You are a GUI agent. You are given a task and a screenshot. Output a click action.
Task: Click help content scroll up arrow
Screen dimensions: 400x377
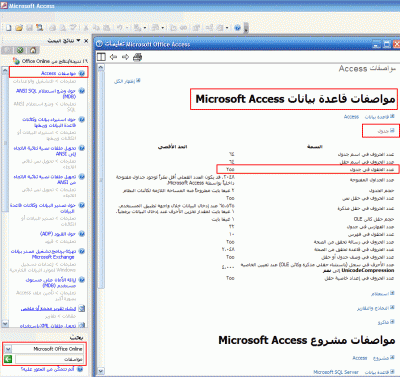click(x=101, y=68)
